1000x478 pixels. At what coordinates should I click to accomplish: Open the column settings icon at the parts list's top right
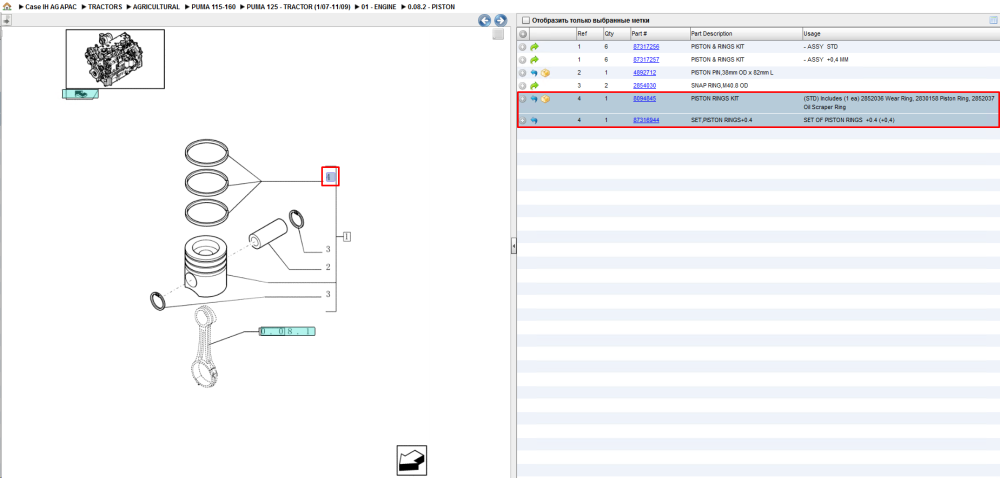click(x=992, y=20)
